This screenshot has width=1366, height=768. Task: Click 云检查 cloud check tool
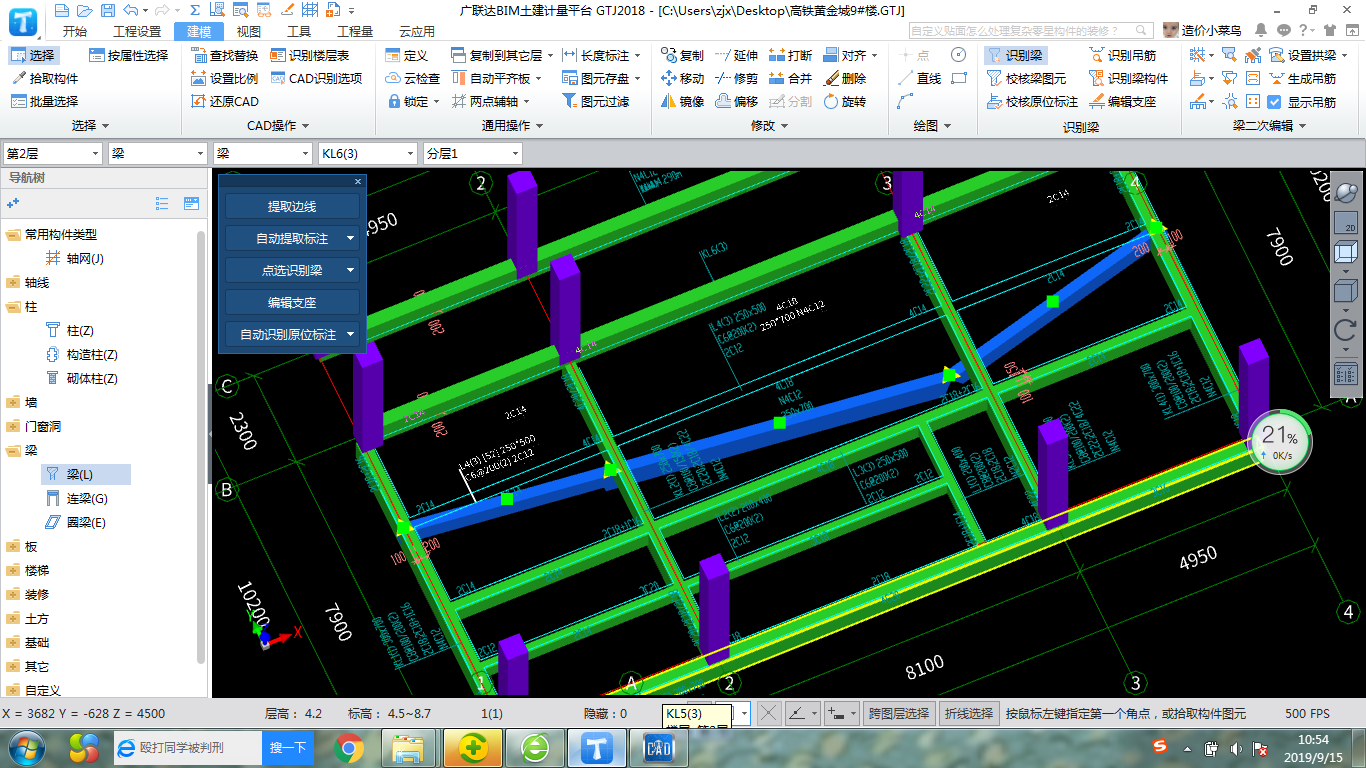[413, 78]
